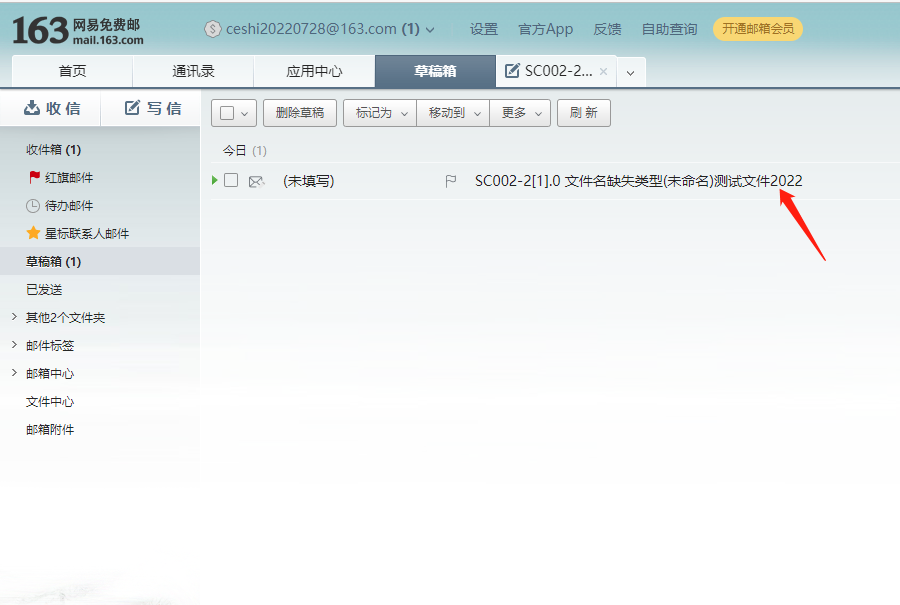Click the 删除草稿 button
The image size is (900, 605).
pyautogui.click(x=299, y=112)
